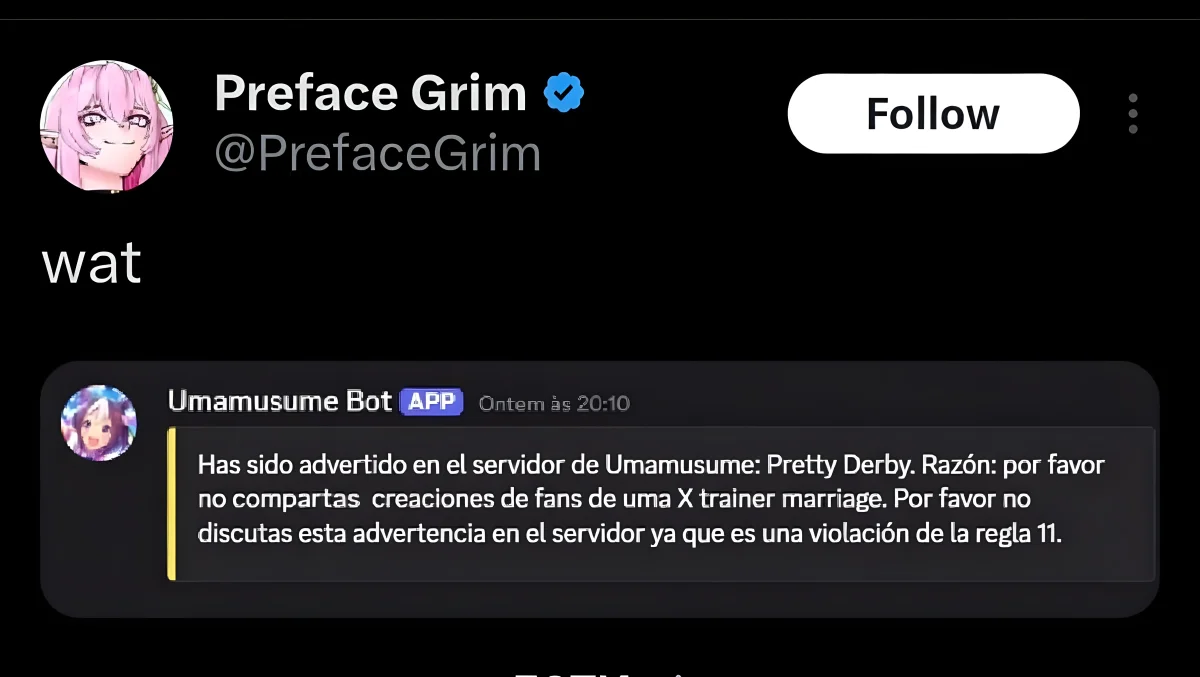Click the word "Razón:" in the warning
Image resolution: width=1200 pixels, height=677 pixels.
click(x=960, y=465)
